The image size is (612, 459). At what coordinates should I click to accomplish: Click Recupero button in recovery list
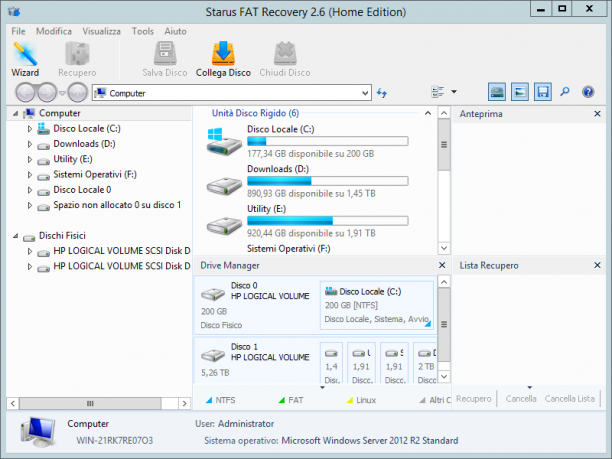[473, 399]
